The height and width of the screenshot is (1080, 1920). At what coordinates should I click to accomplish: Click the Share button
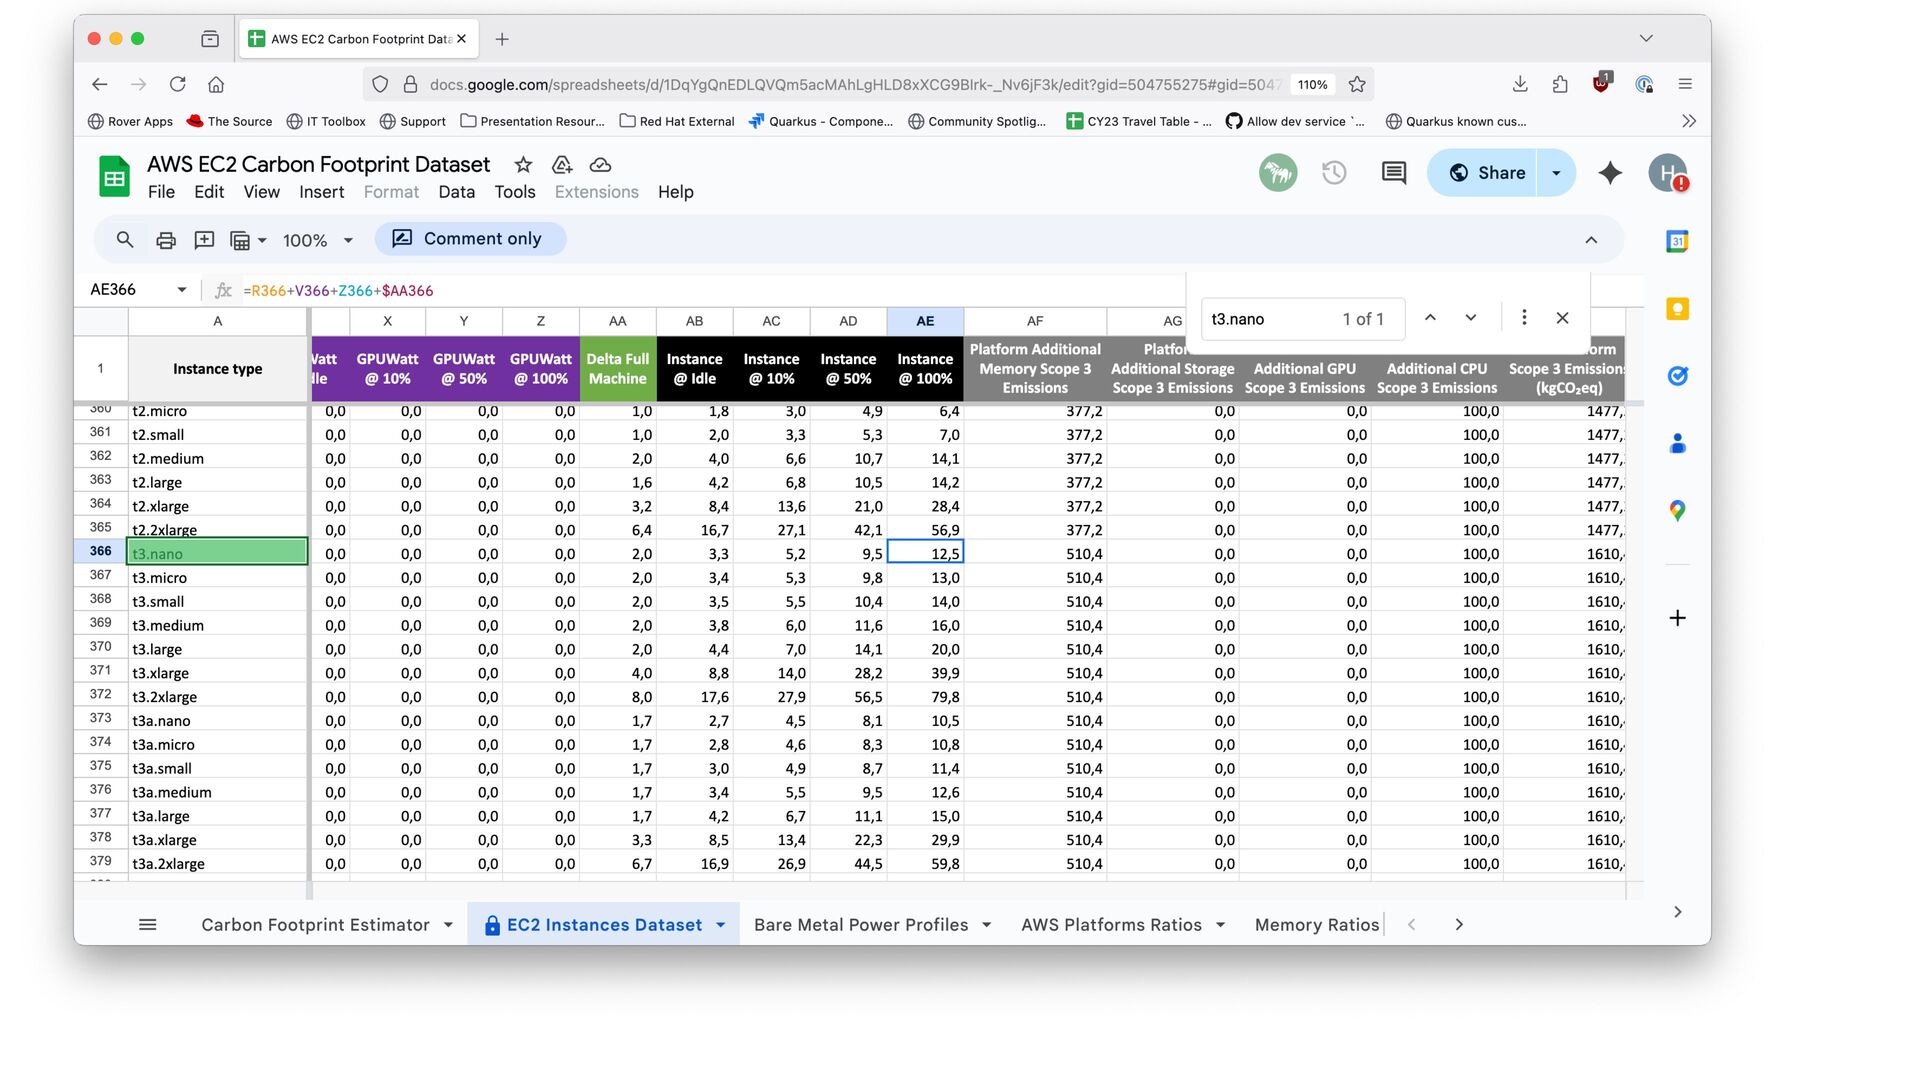[x=1487, y=173]
